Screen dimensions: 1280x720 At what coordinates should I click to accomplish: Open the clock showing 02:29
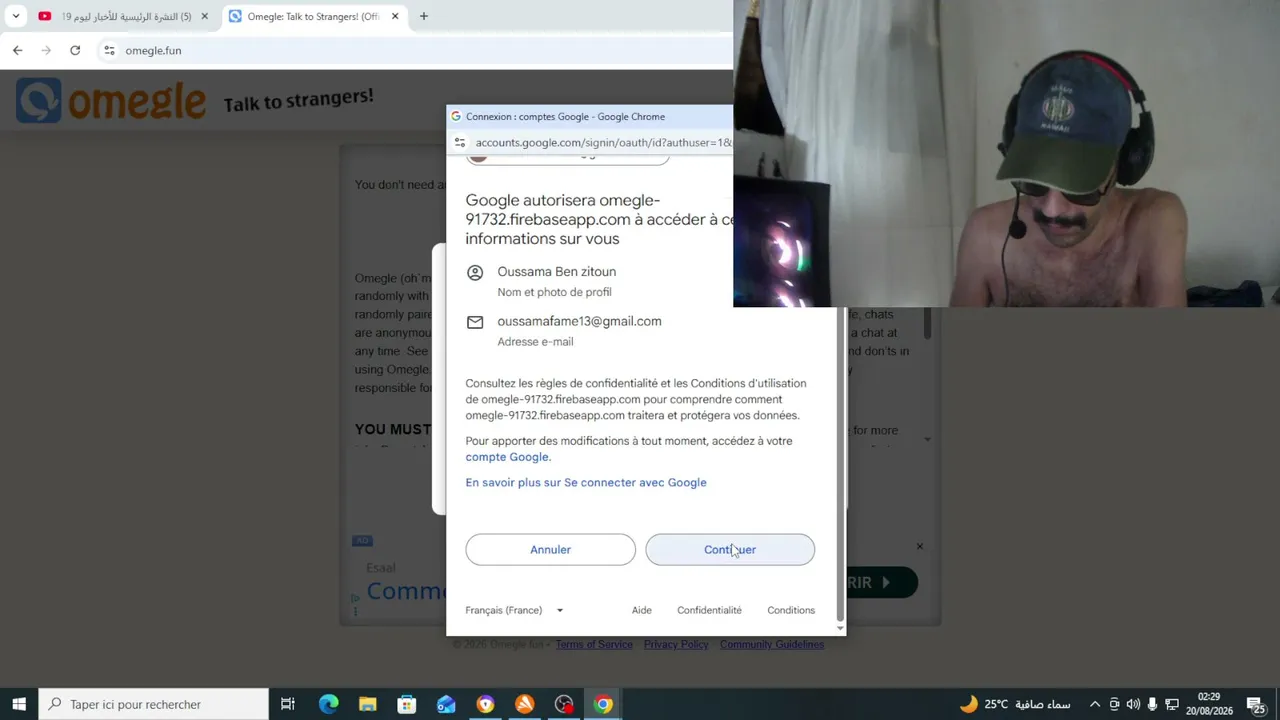tap(1208, 704)
